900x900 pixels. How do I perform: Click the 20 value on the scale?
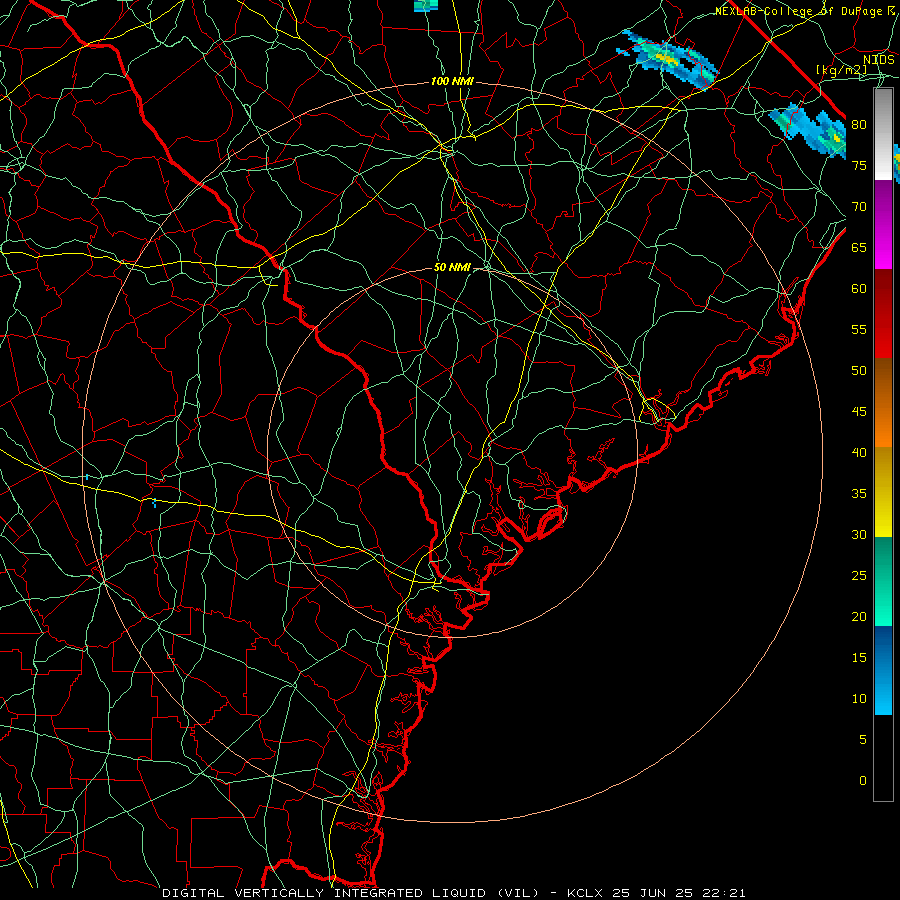coord(859,616)
